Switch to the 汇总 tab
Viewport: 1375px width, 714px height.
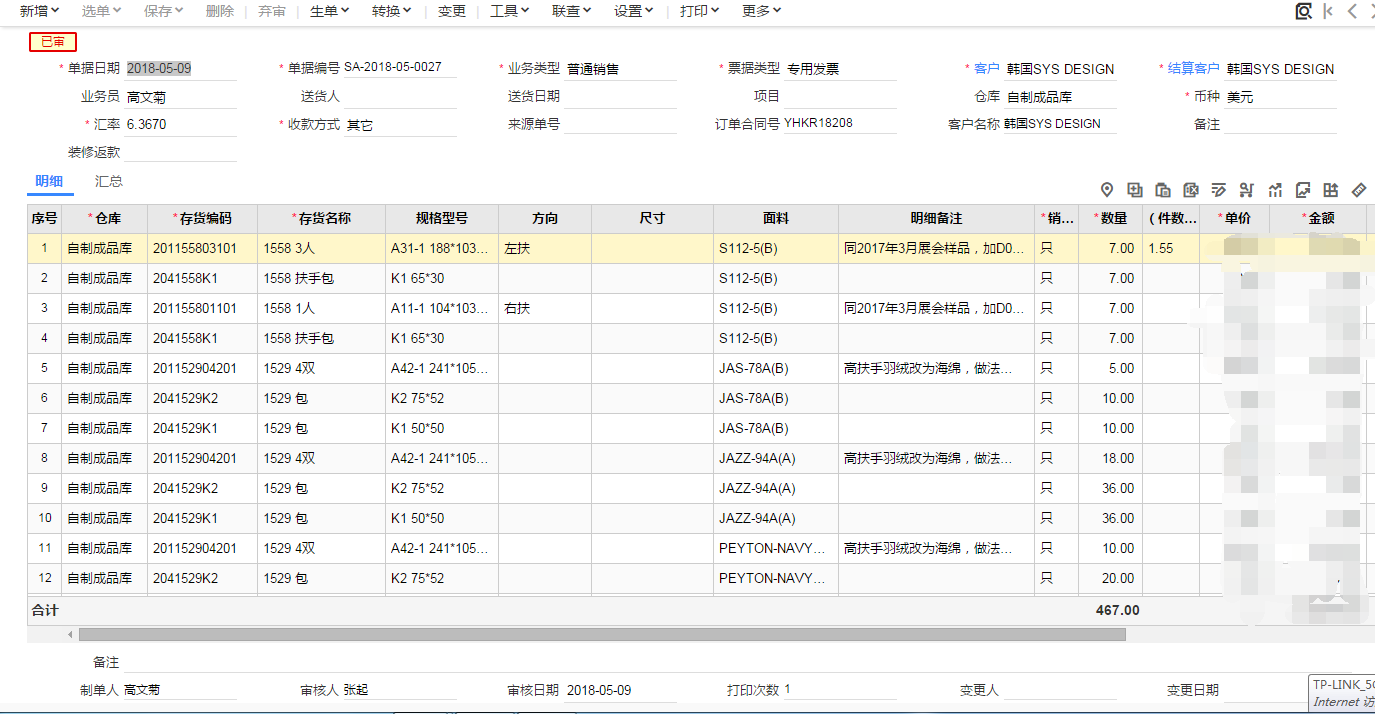coord(109,181)
